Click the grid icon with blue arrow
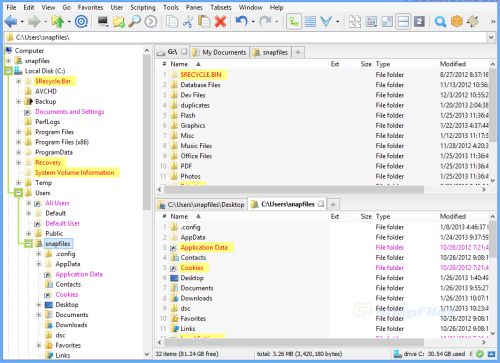 tap(371, 22)
